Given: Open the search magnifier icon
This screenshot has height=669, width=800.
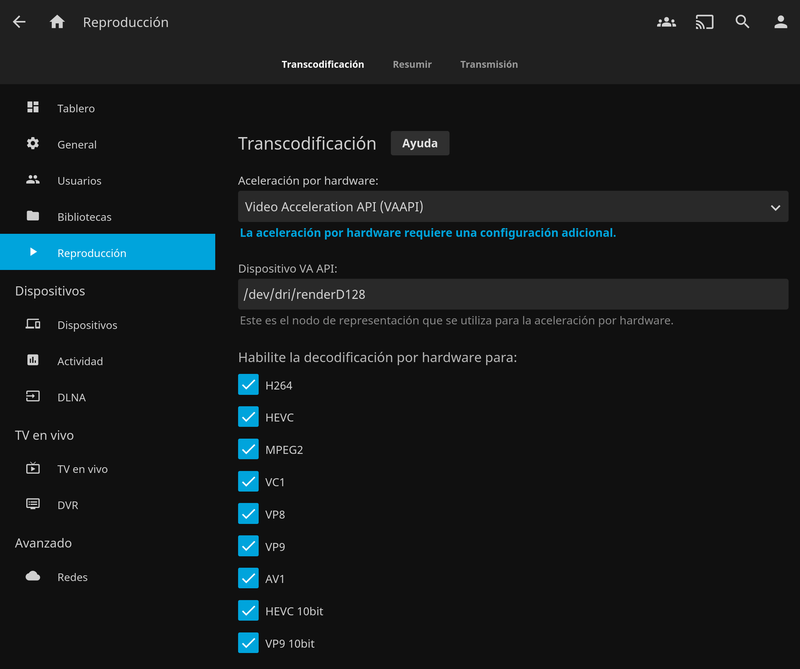Looking at the screenshot, I should pos(742,21).
